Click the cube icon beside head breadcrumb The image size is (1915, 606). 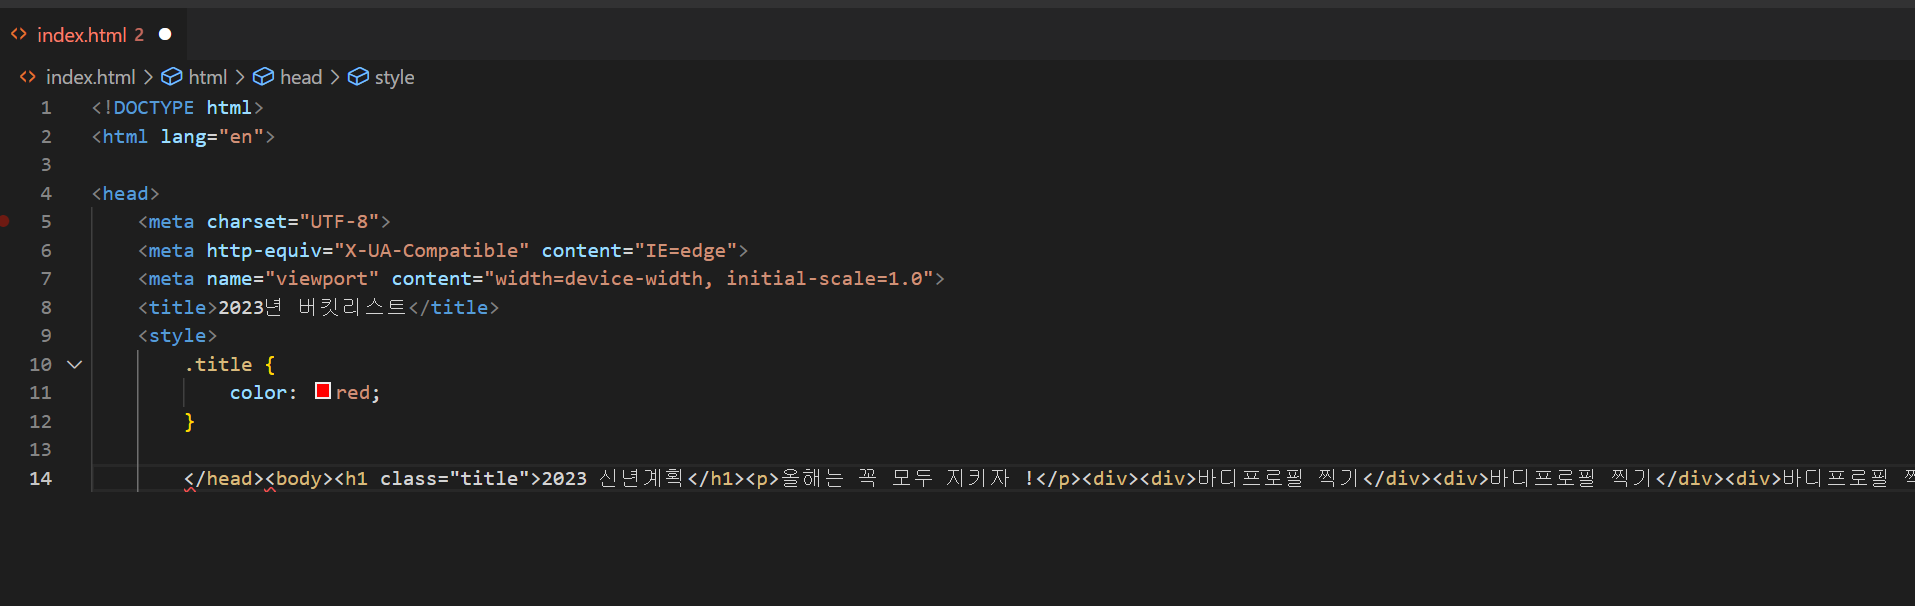[x=263, y=77]
